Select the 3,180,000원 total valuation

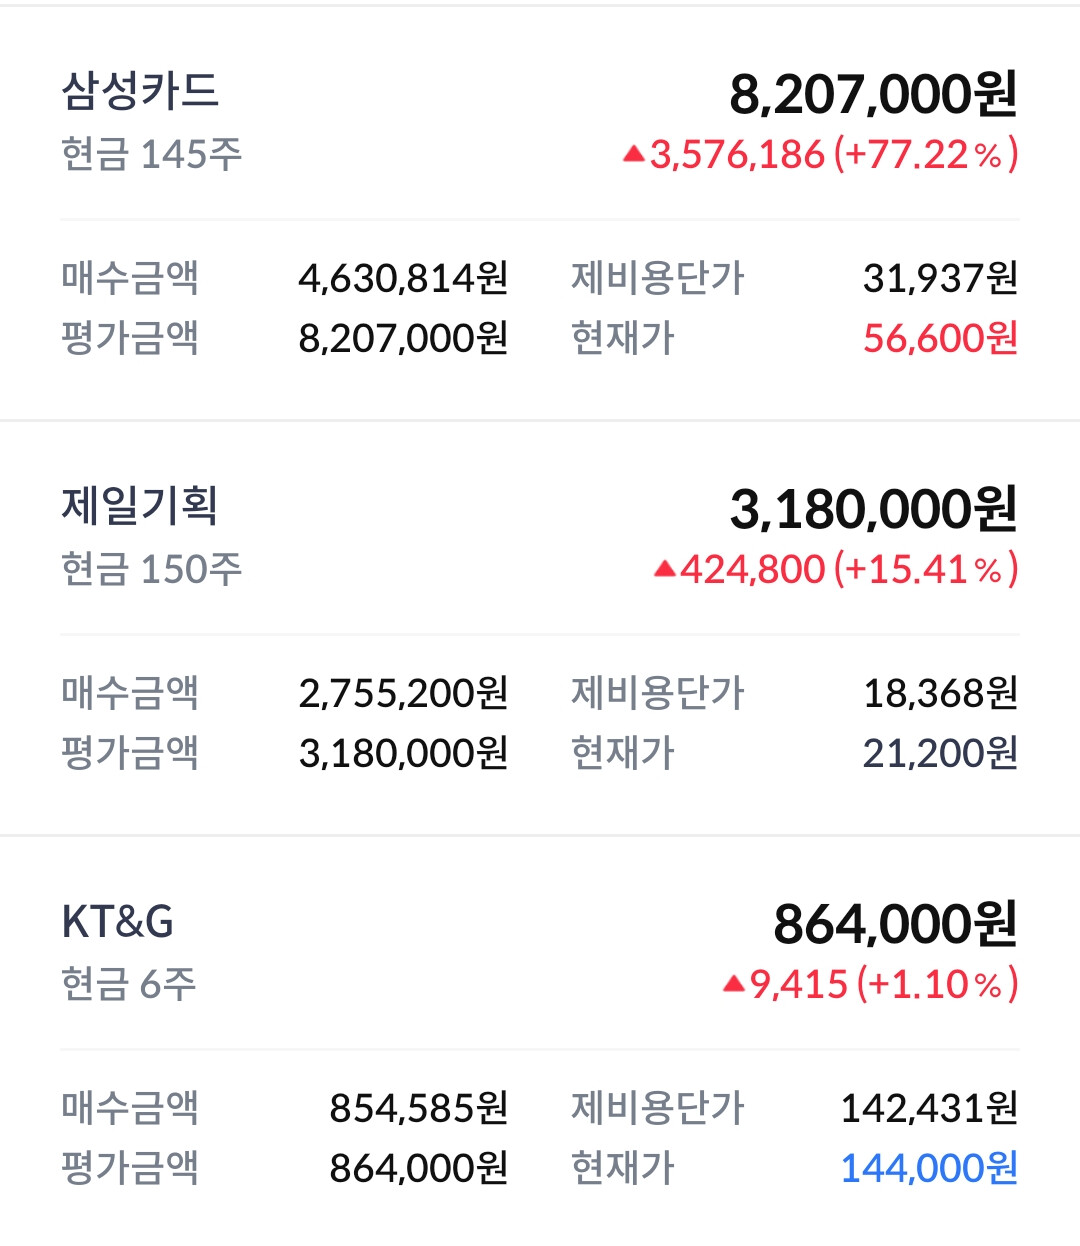click(x=873, y=509)
